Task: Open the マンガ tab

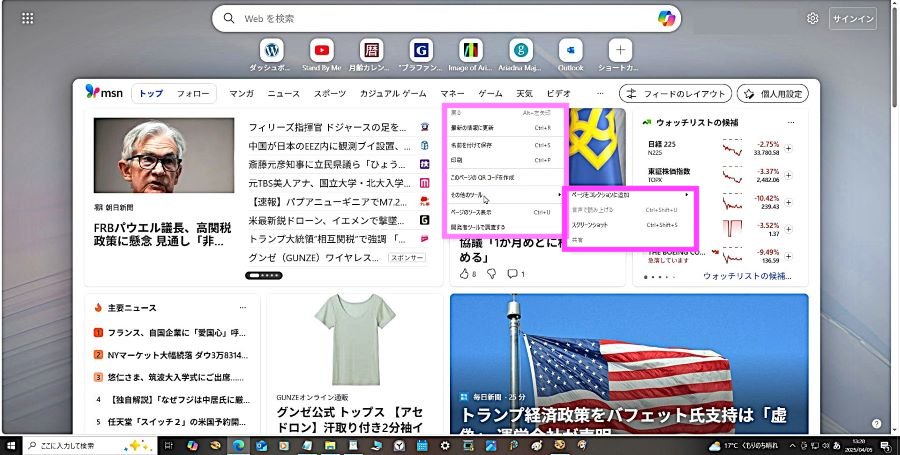Action: tap(242, 94)
